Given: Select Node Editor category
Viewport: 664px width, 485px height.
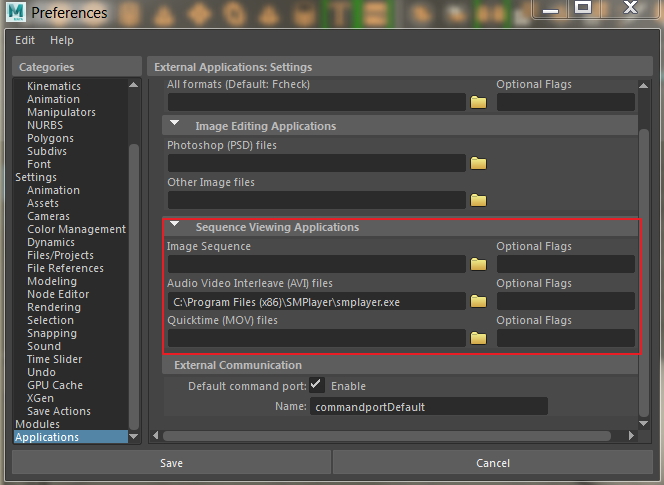Looking at the screenshot, I should pyautogui.click(x=58, y=294).
